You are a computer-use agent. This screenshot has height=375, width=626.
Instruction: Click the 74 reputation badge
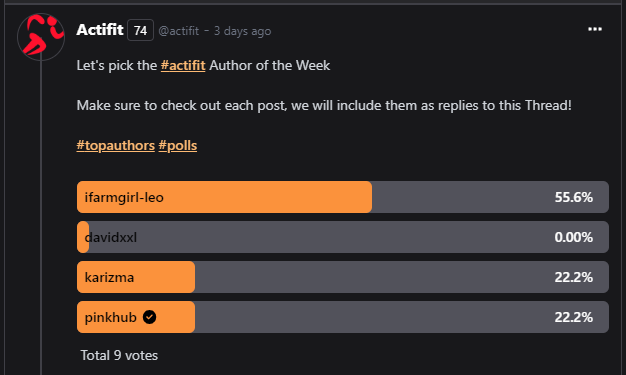click(x=141, y=30)
